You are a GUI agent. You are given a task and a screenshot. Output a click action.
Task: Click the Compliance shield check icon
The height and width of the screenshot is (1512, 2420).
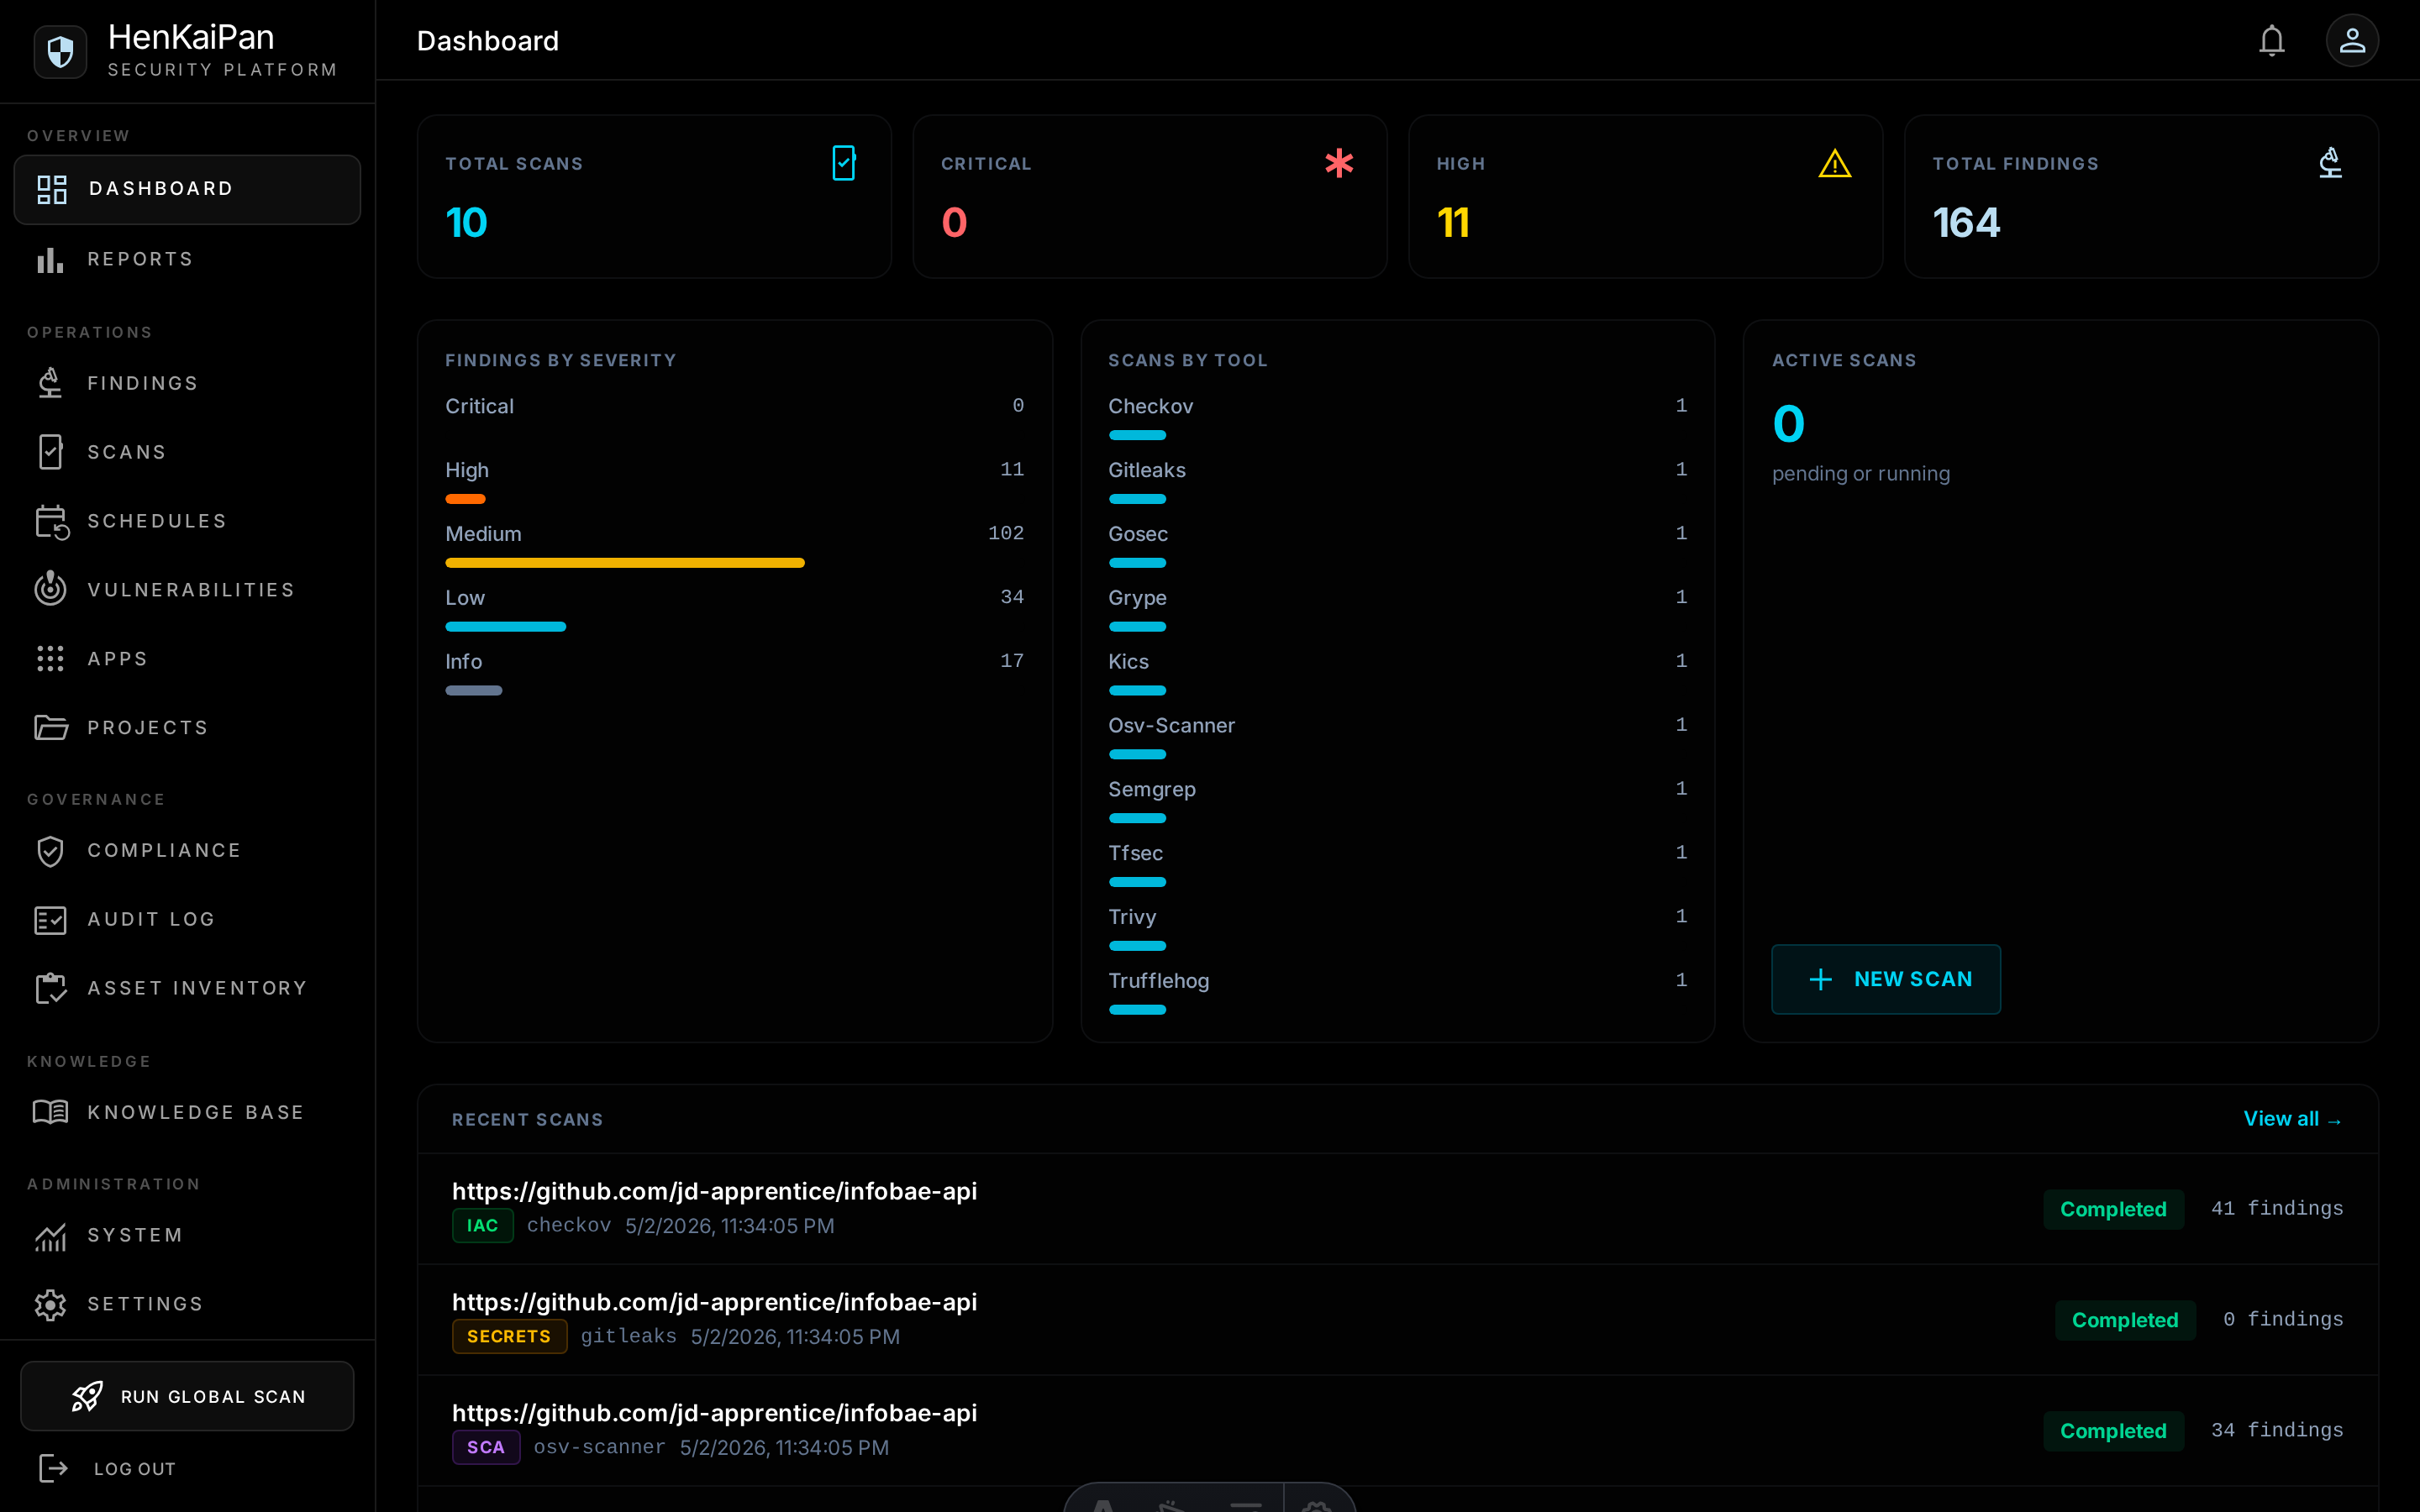pos(50,850)
